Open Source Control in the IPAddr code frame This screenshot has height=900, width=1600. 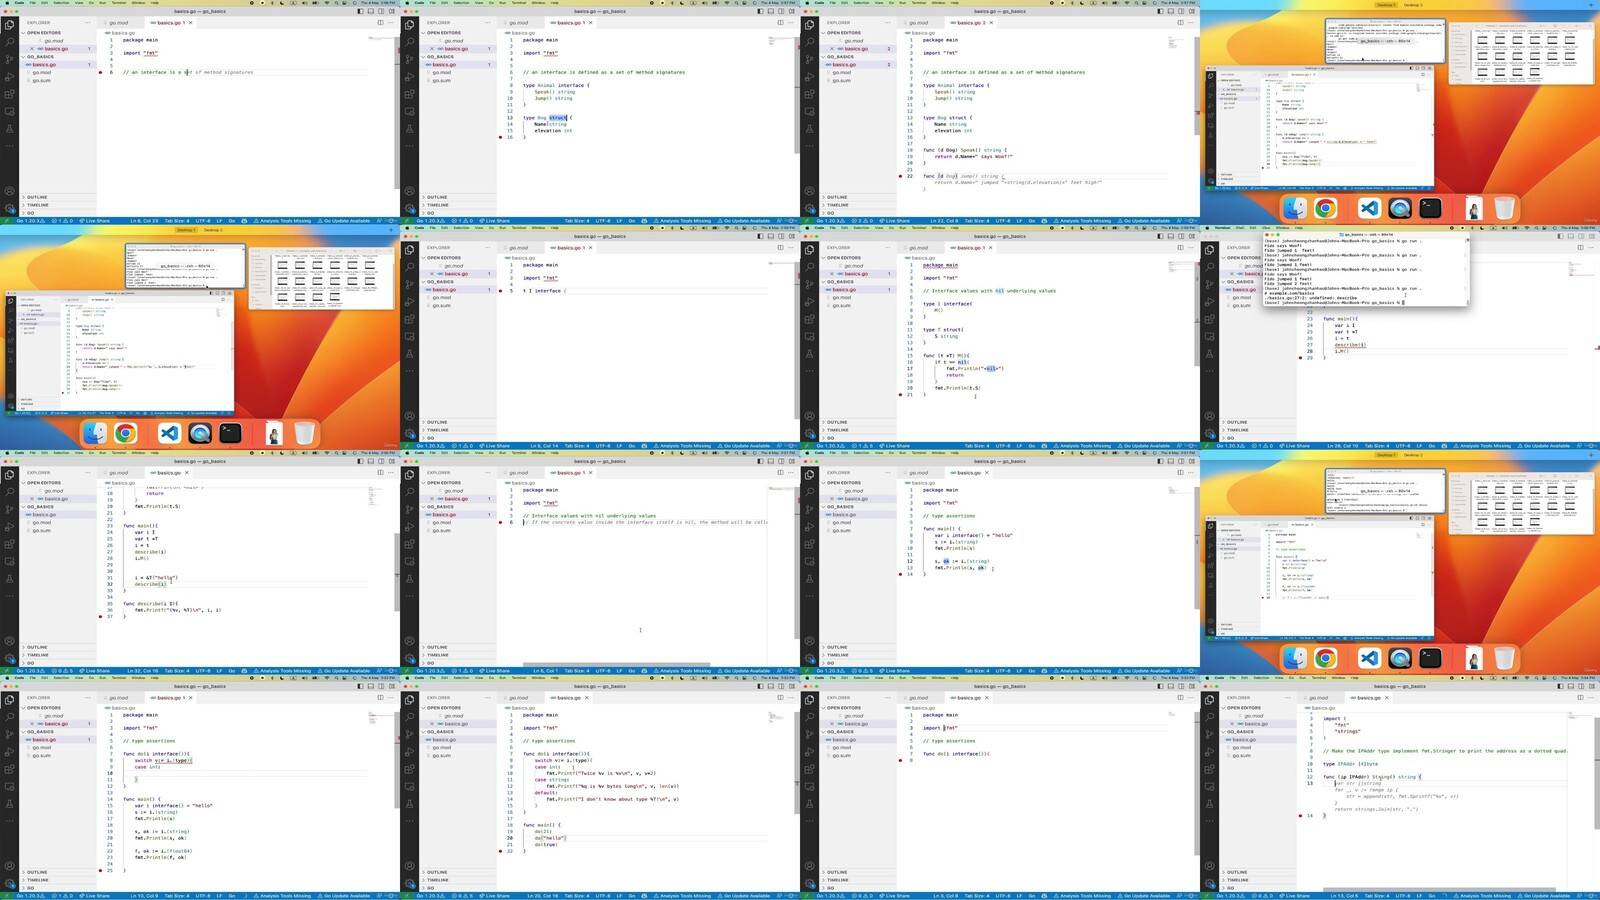tap(1209, 733)
